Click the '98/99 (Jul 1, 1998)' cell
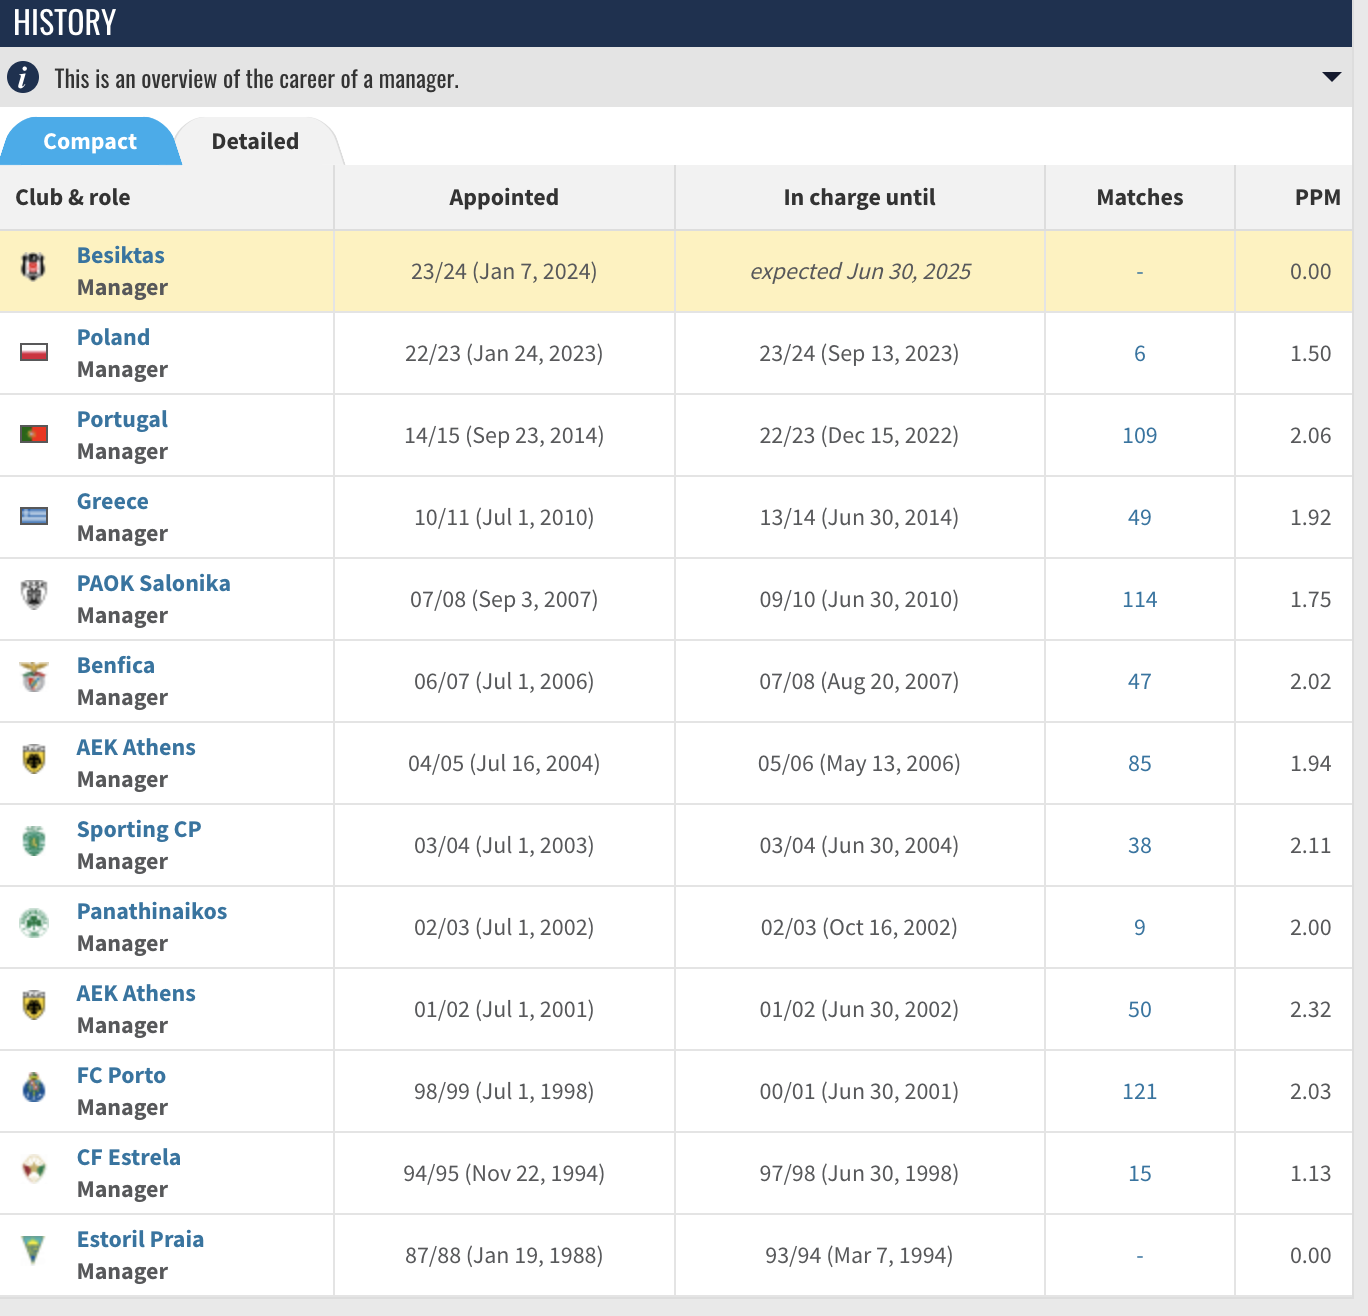Viewport: 1368px width, 1316px height. coord(504,1091)
